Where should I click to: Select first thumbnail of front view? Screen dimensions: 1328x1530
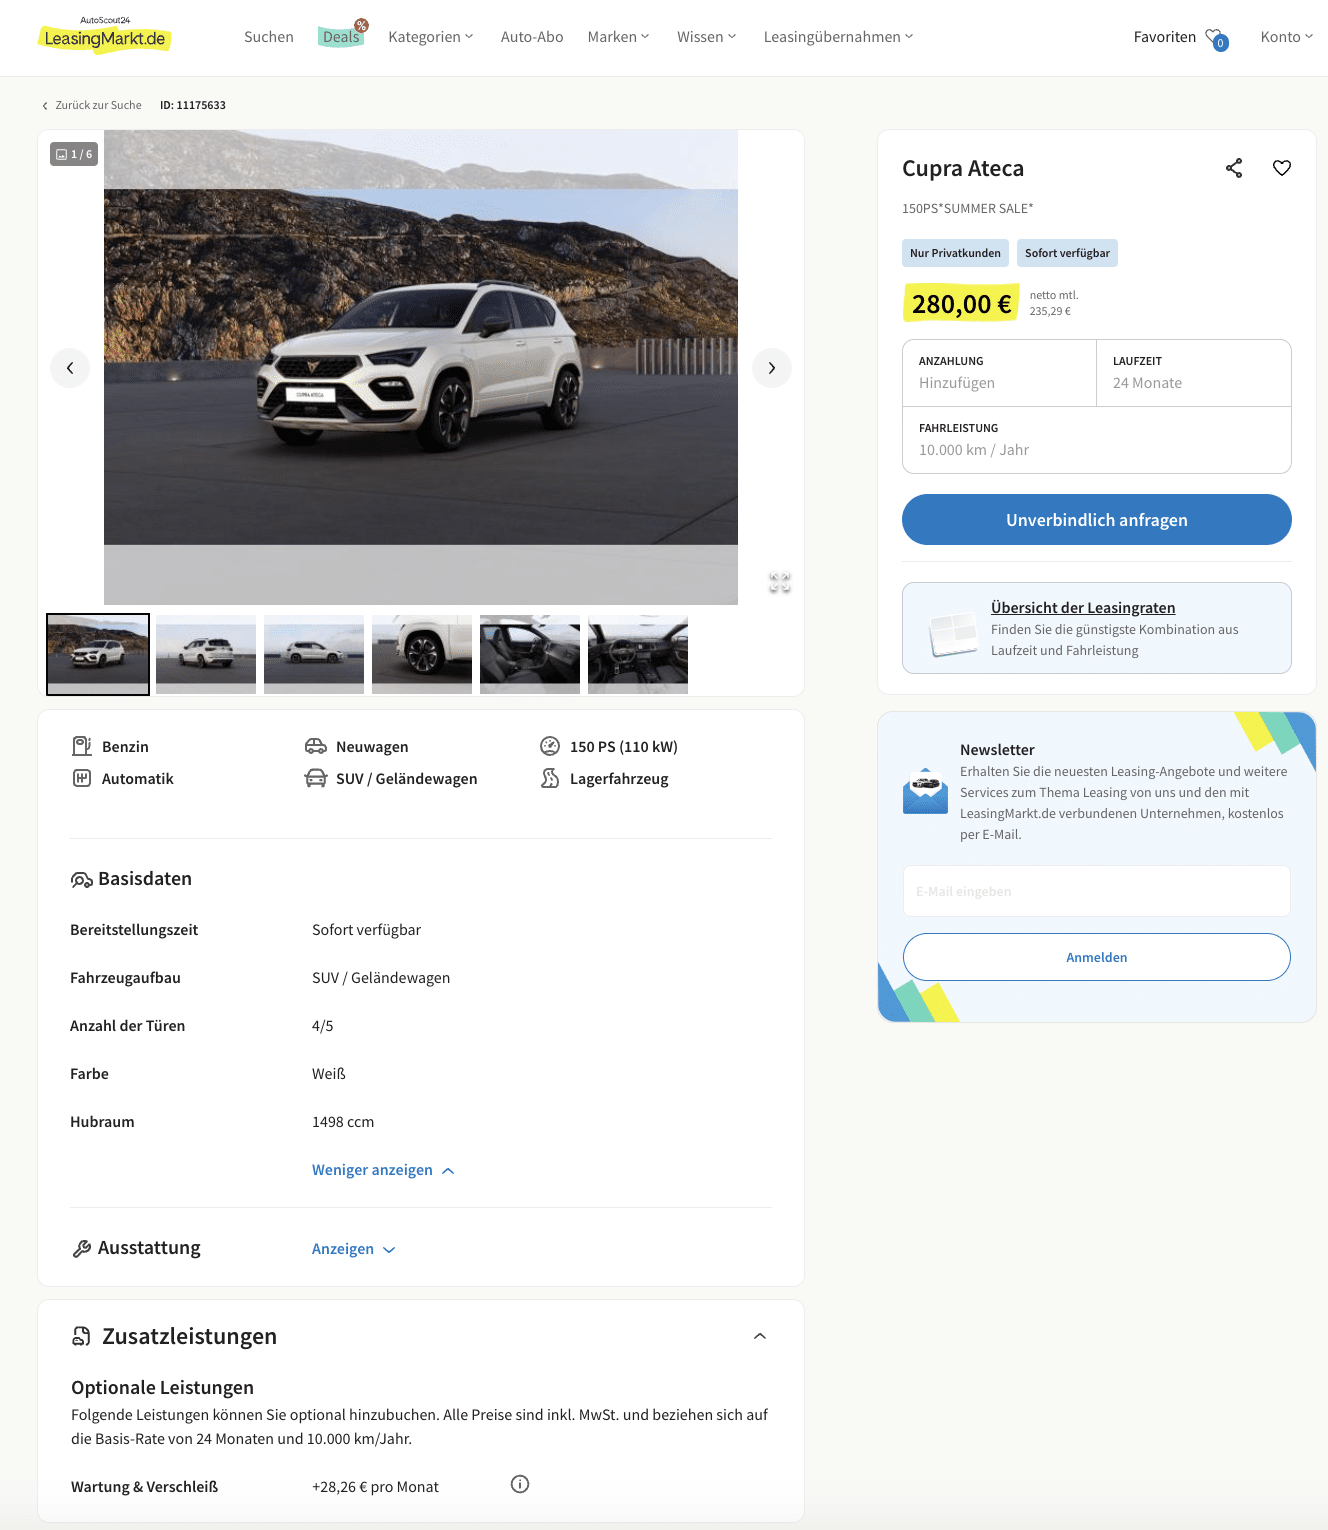[x=98, y=654]
